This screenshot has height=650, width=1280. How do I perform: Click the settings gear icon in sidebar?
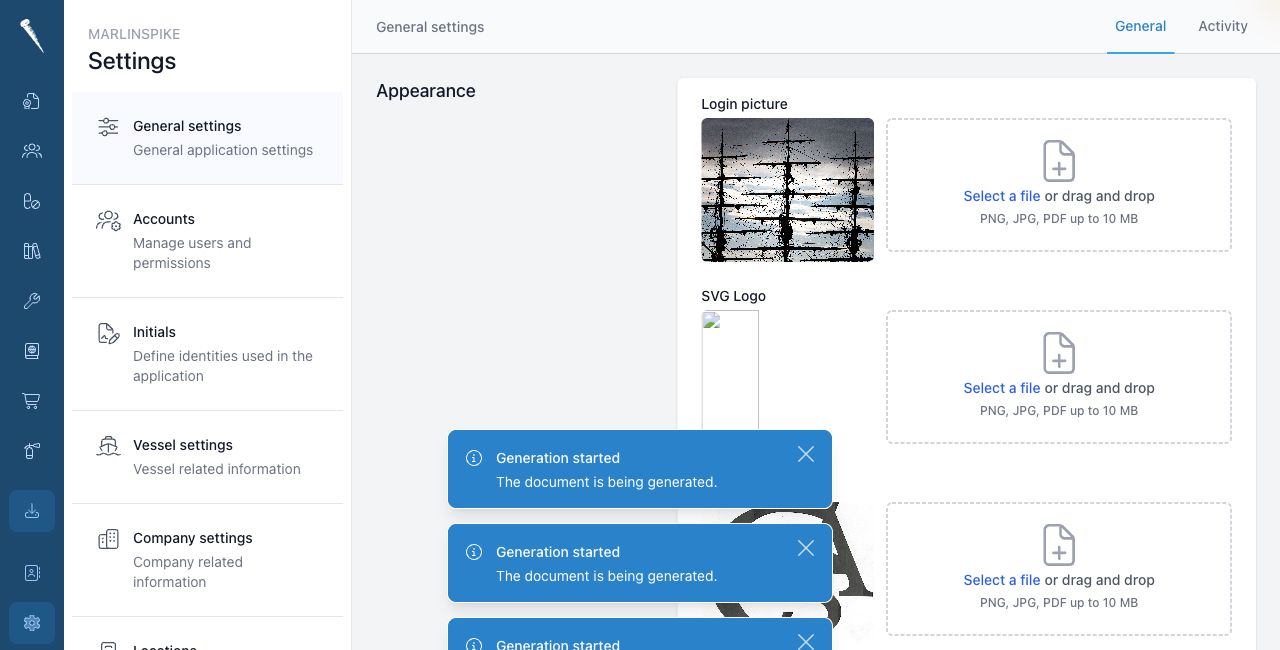tap(32, 623)
